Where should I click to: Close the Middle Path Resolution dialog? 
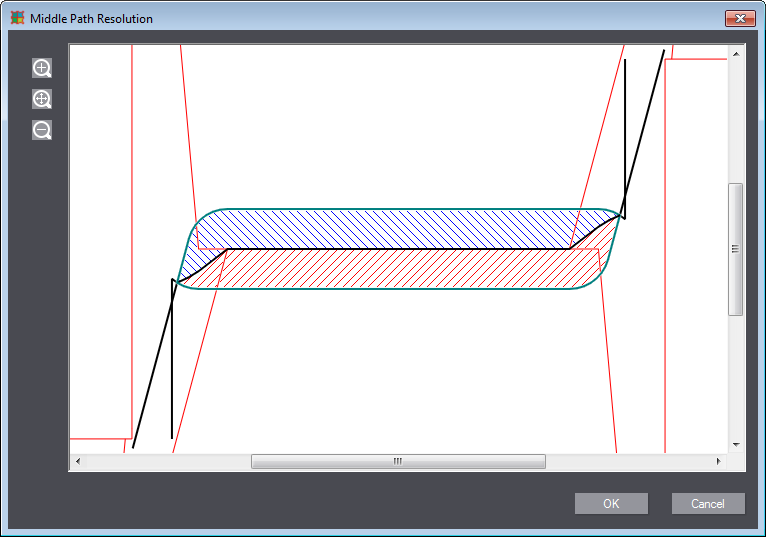tap(740, 18)
